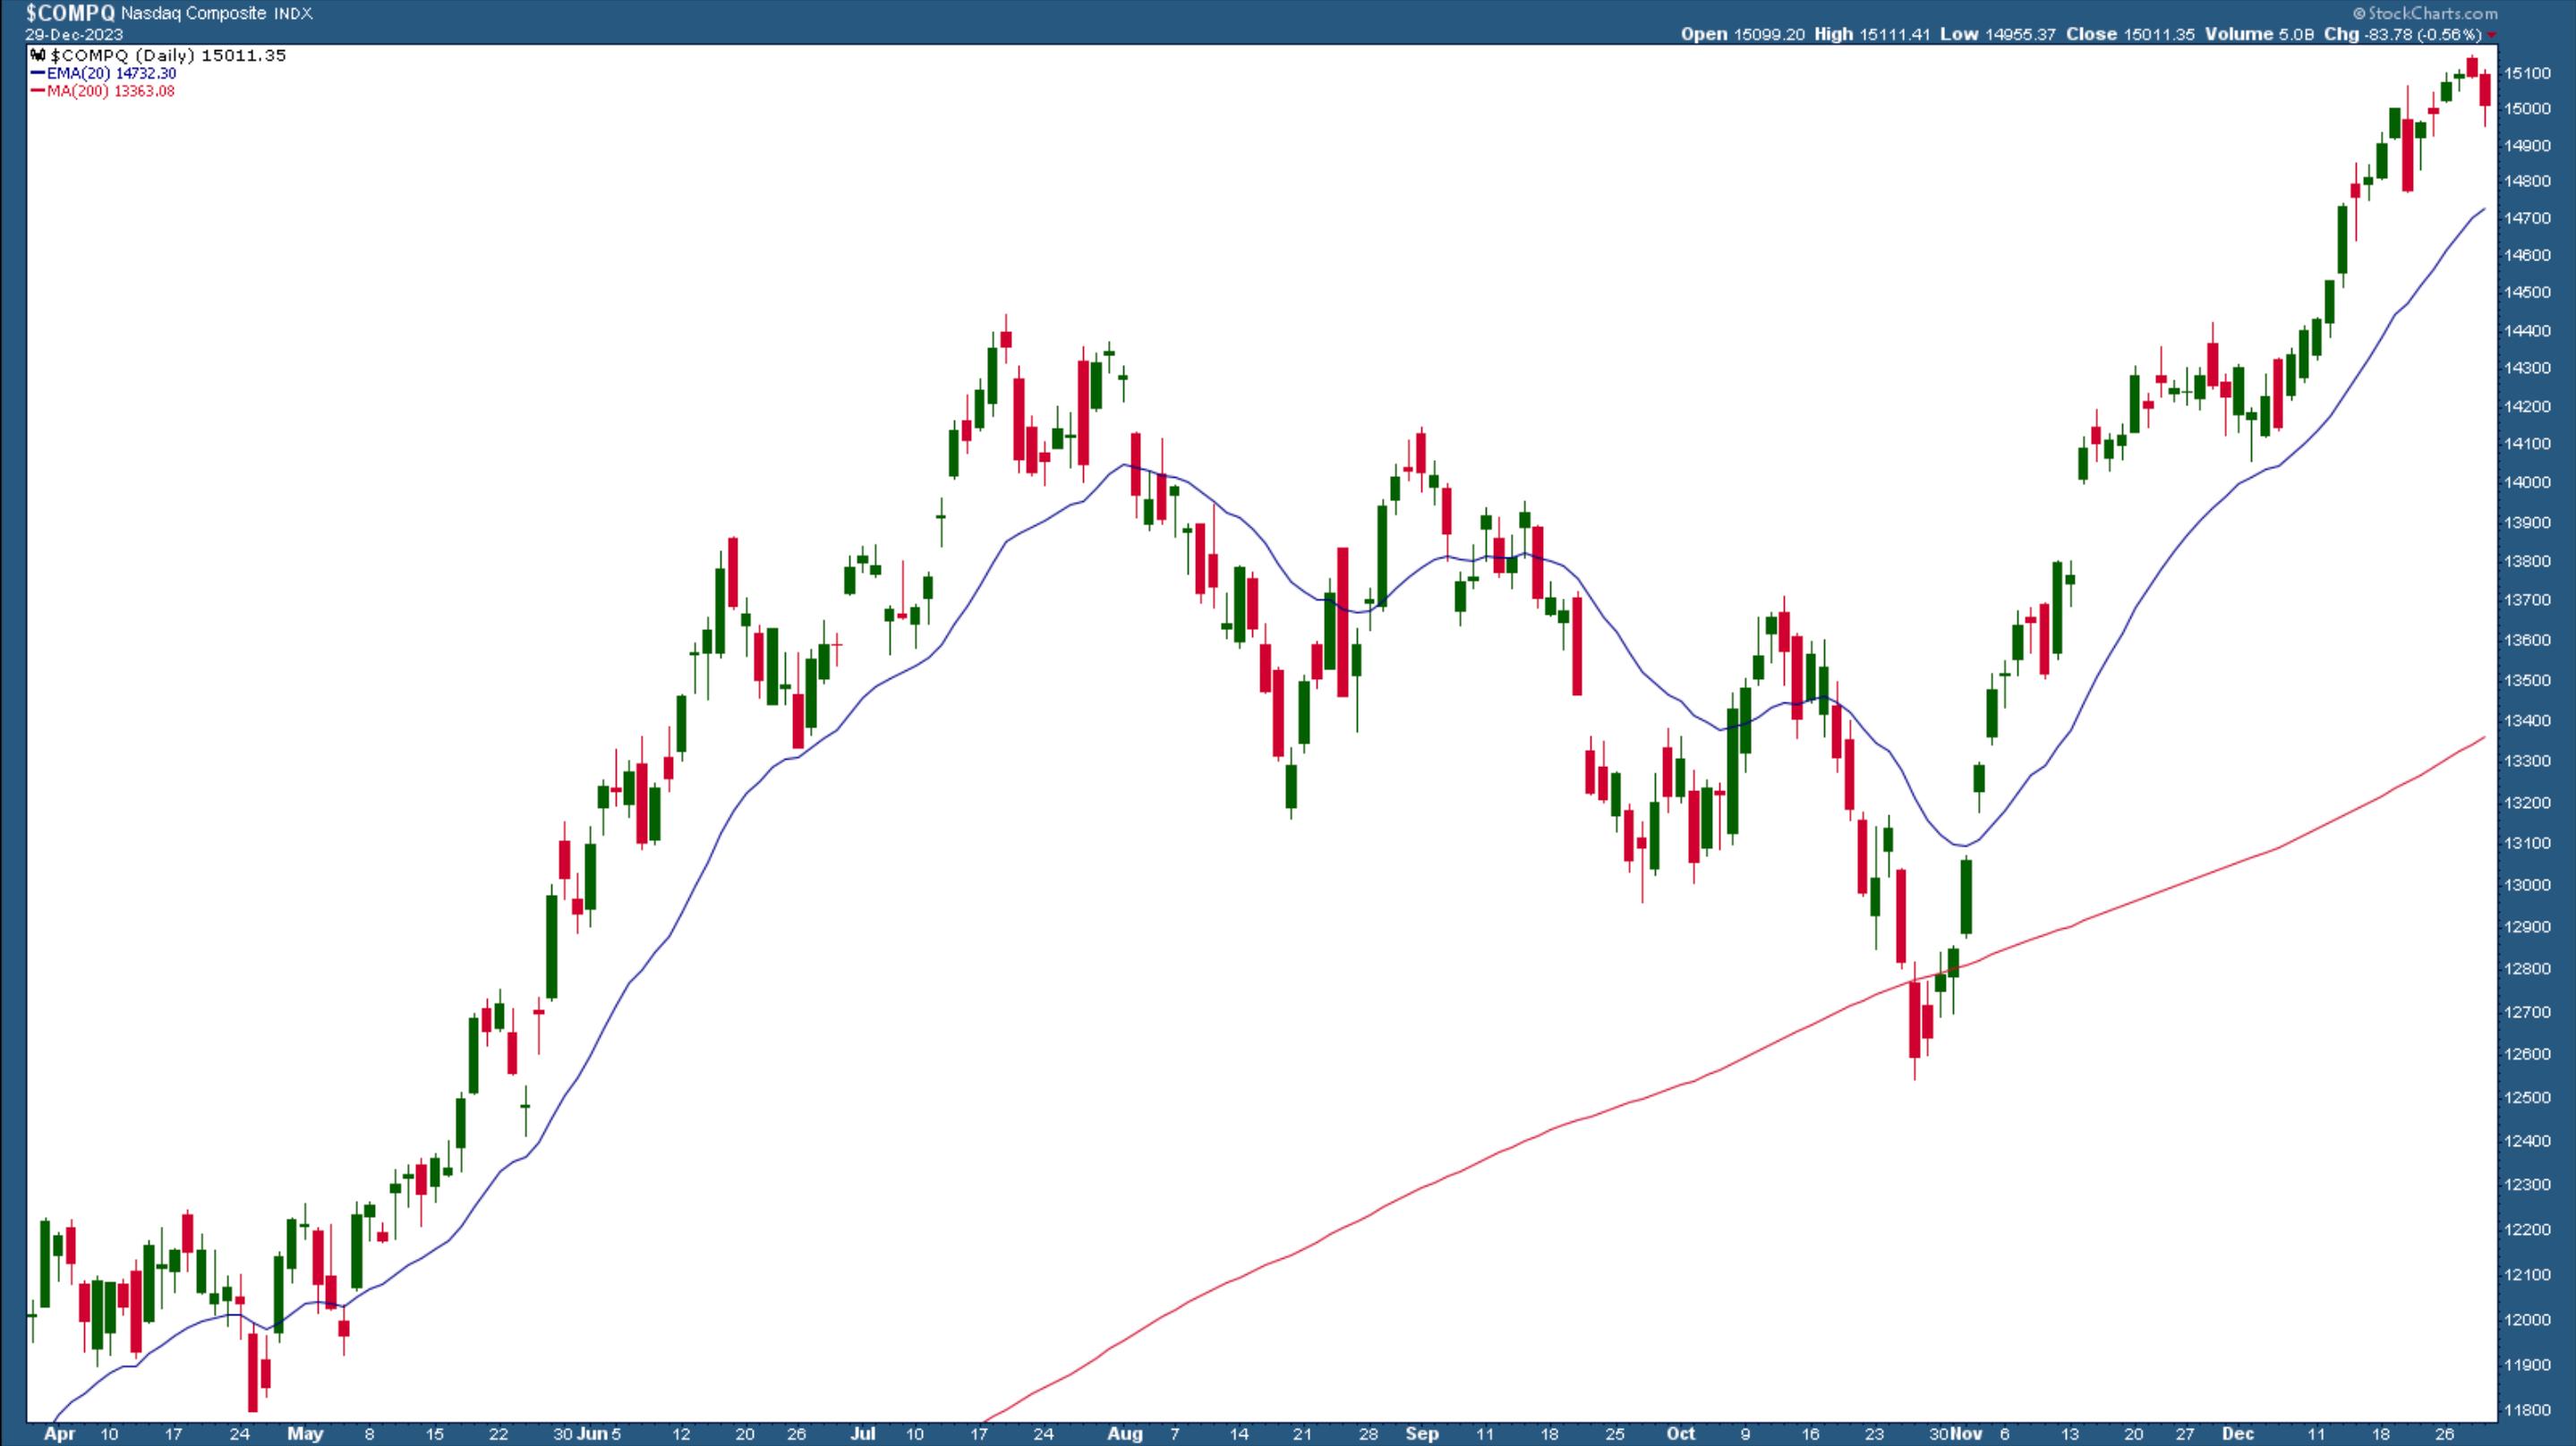The image size is (2576, 1446).
Task: Click the Dec month label on time axis
Action: coord(2237,1433)
